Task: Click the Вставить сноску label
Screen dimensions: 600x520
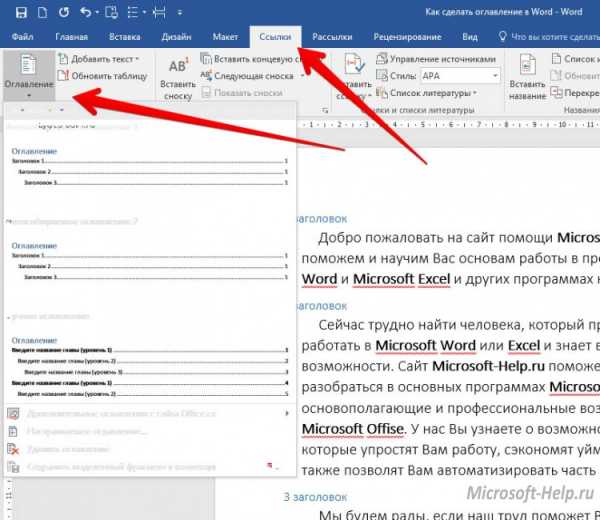Action: point(178,90)
